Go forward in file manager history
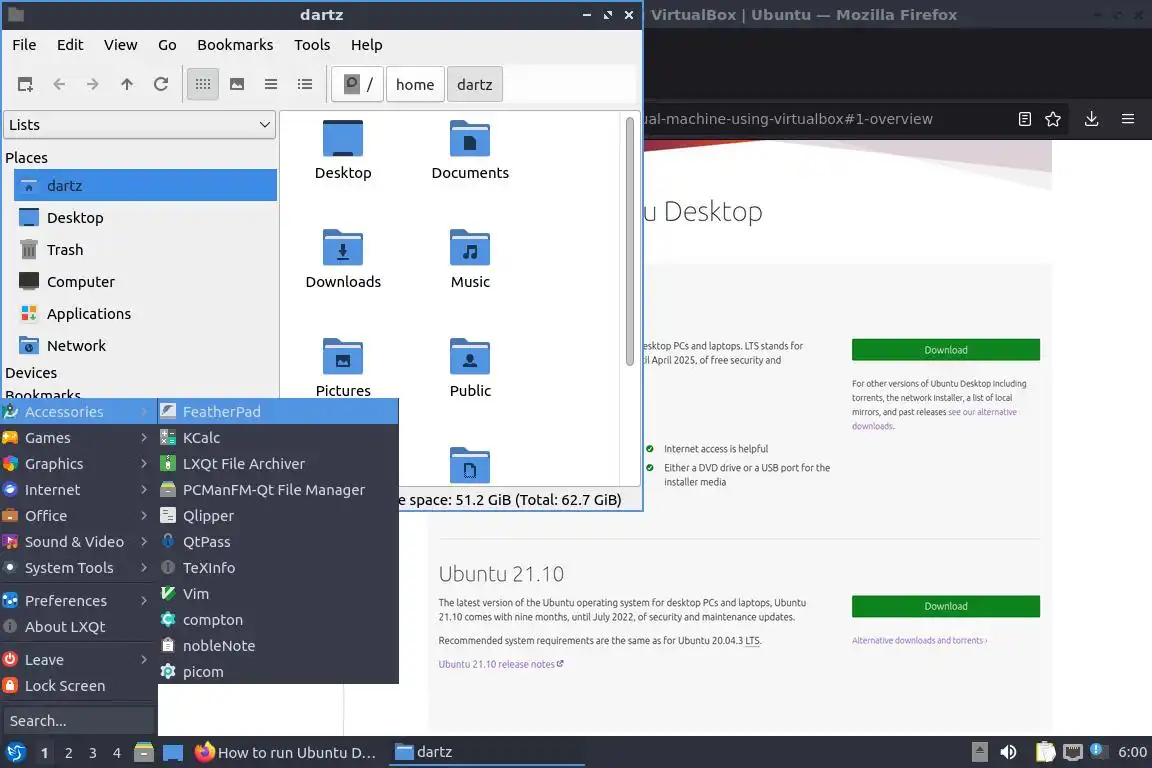This screenshot has width=1152, height=768. (x=93, y=85)
